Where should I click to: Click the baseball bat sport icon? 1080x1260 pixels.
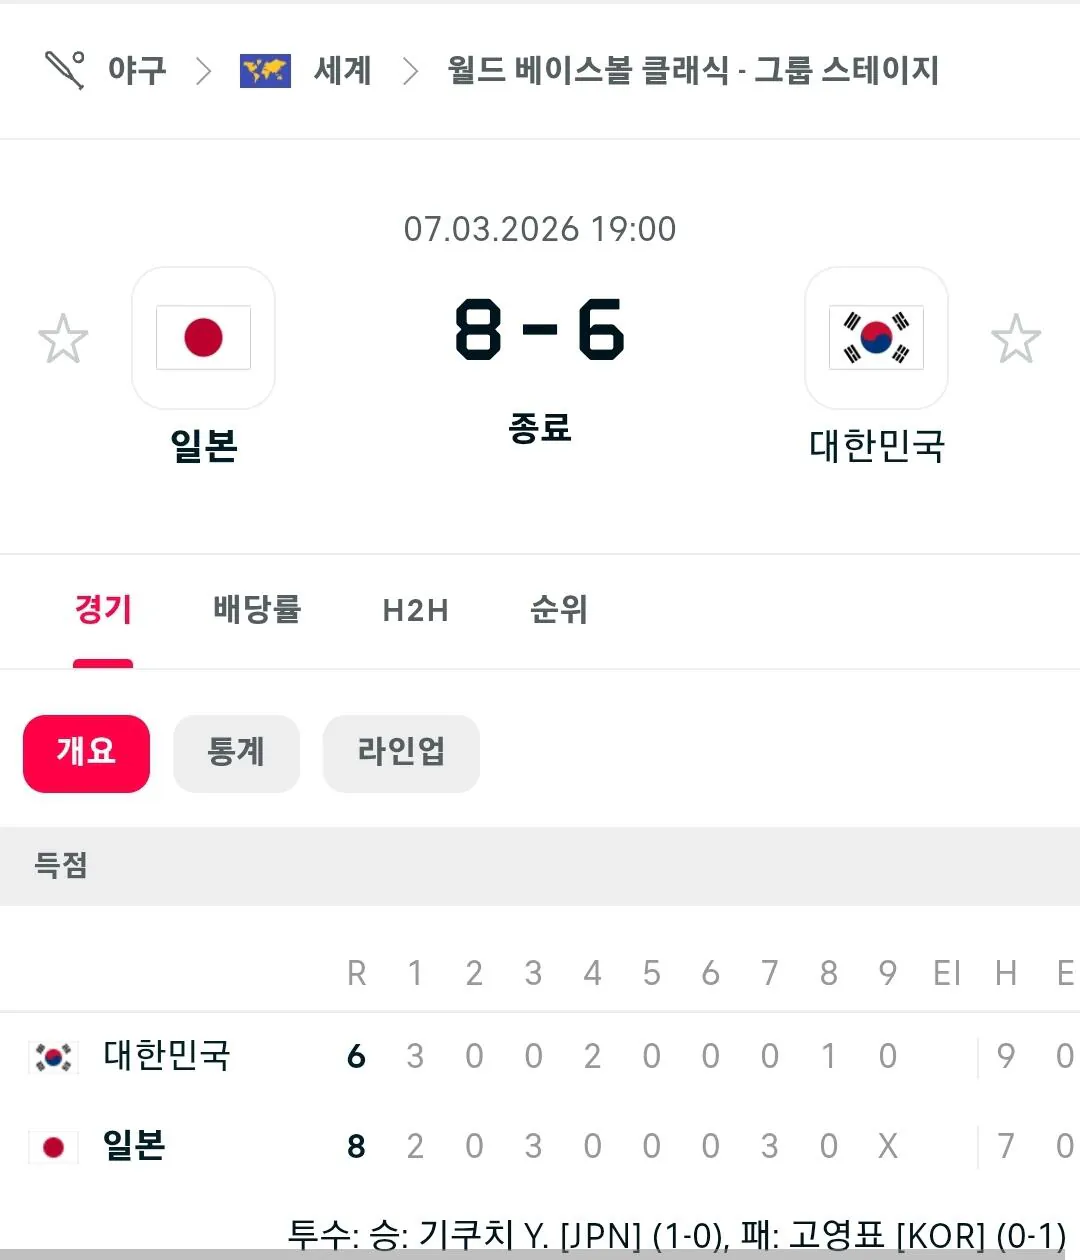tap(65, 70)
